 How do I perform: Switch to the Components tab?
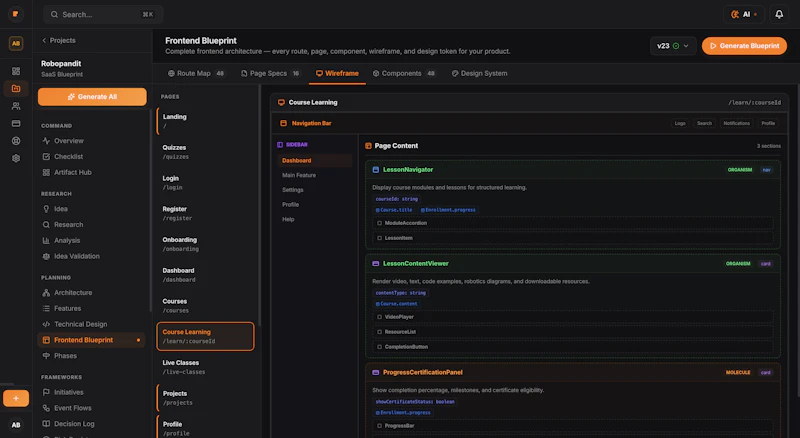404,74
